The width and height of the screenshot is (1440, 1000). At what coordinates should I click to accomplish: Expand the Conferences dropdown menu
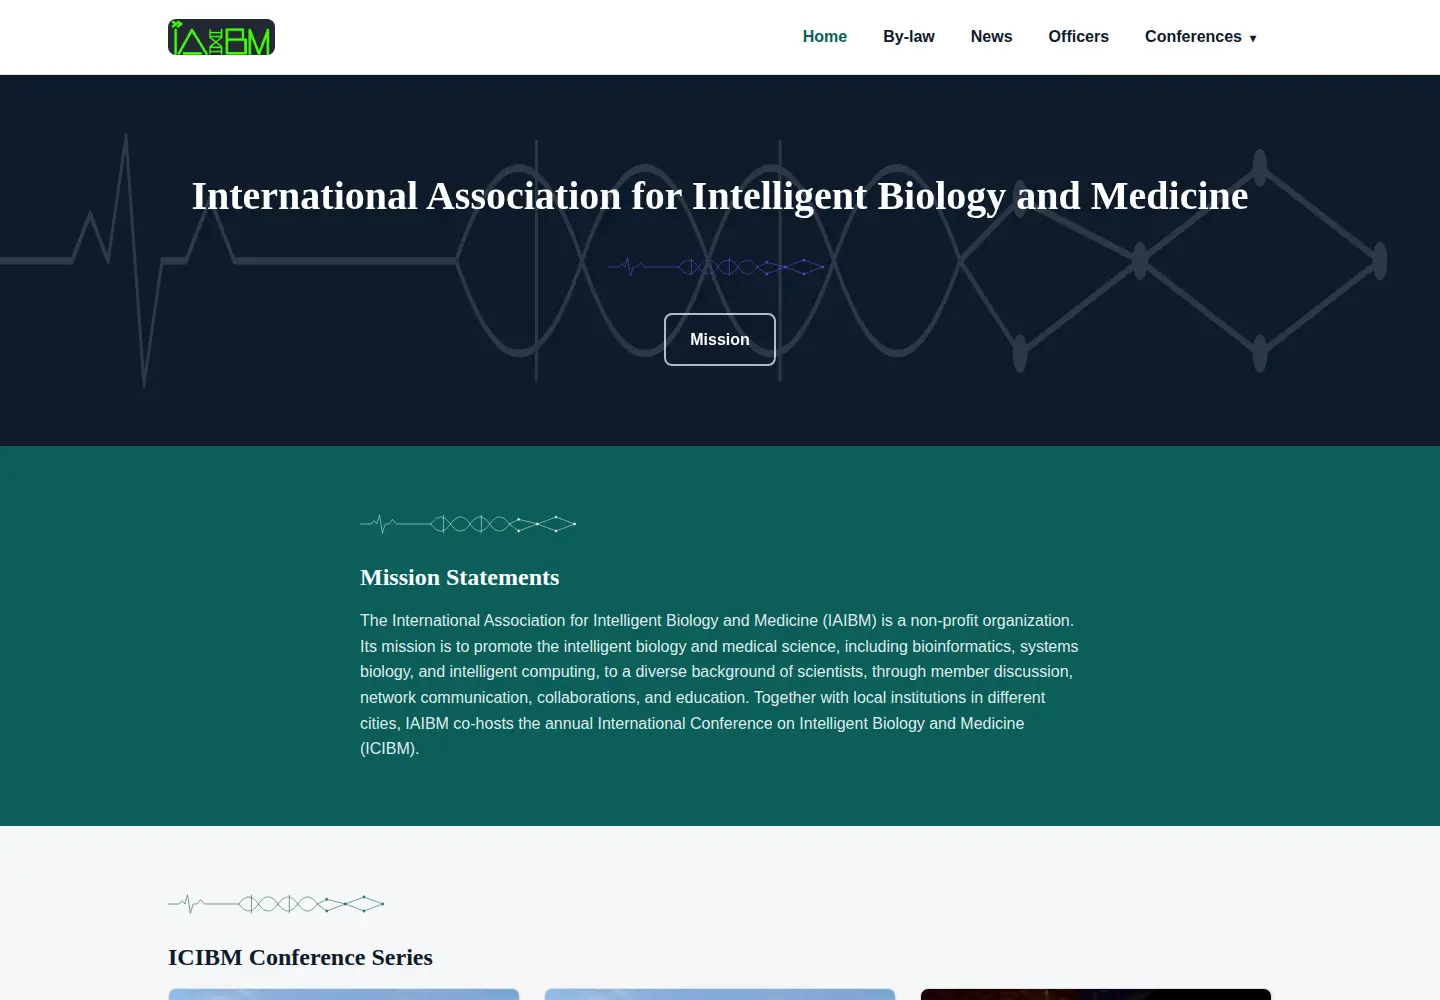pos(1200,37)
